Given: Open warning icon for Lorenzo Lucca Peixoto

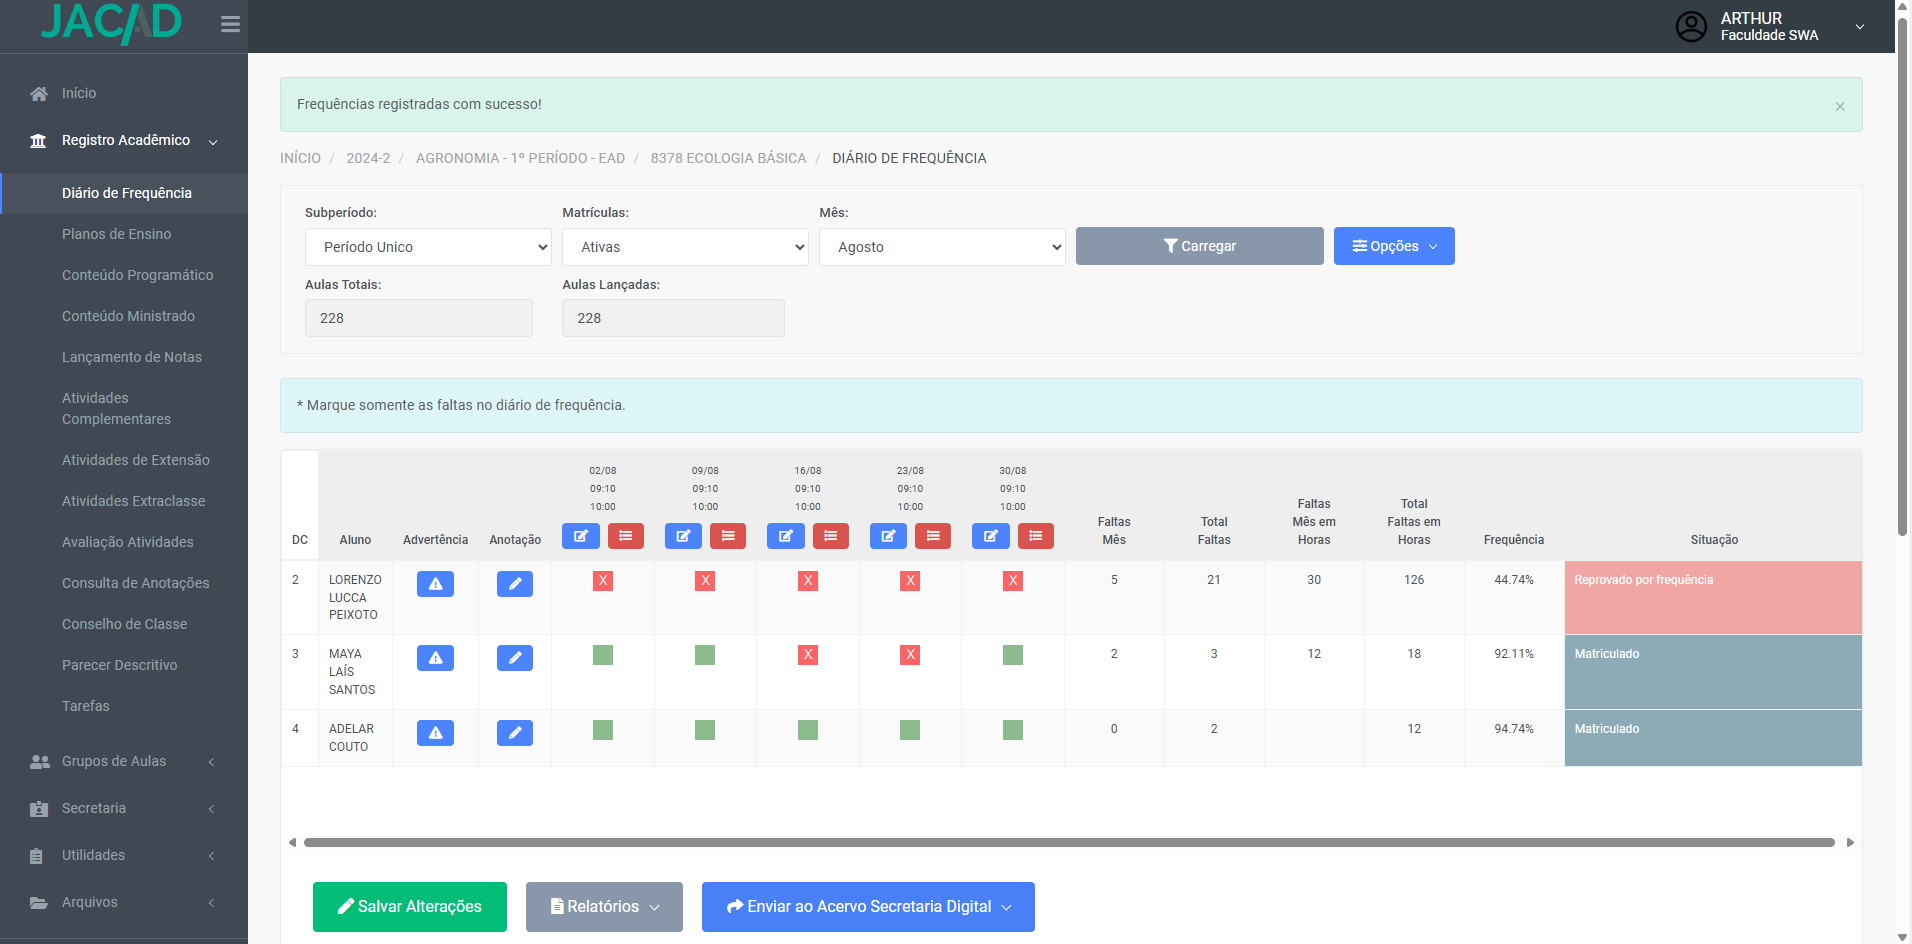Looking at the screenshot, I should (x=435, y=584).
